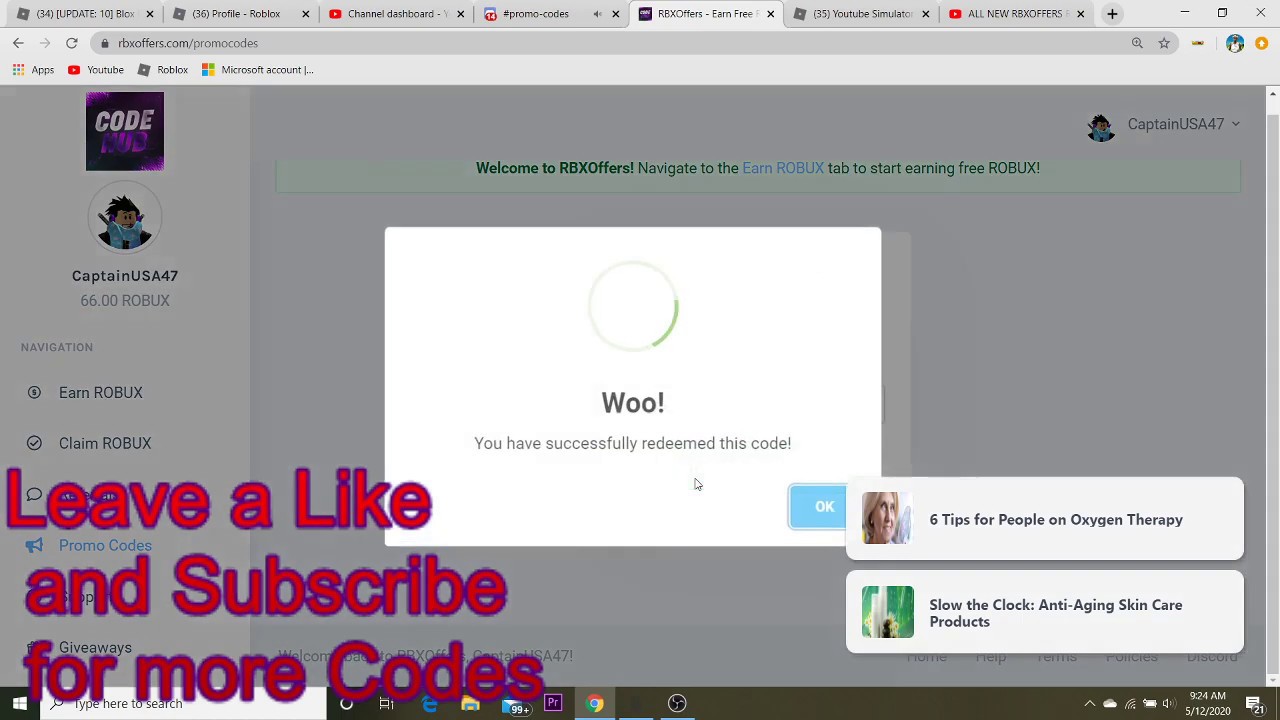Open the Oxygen Therapy tips ad

1045,519
